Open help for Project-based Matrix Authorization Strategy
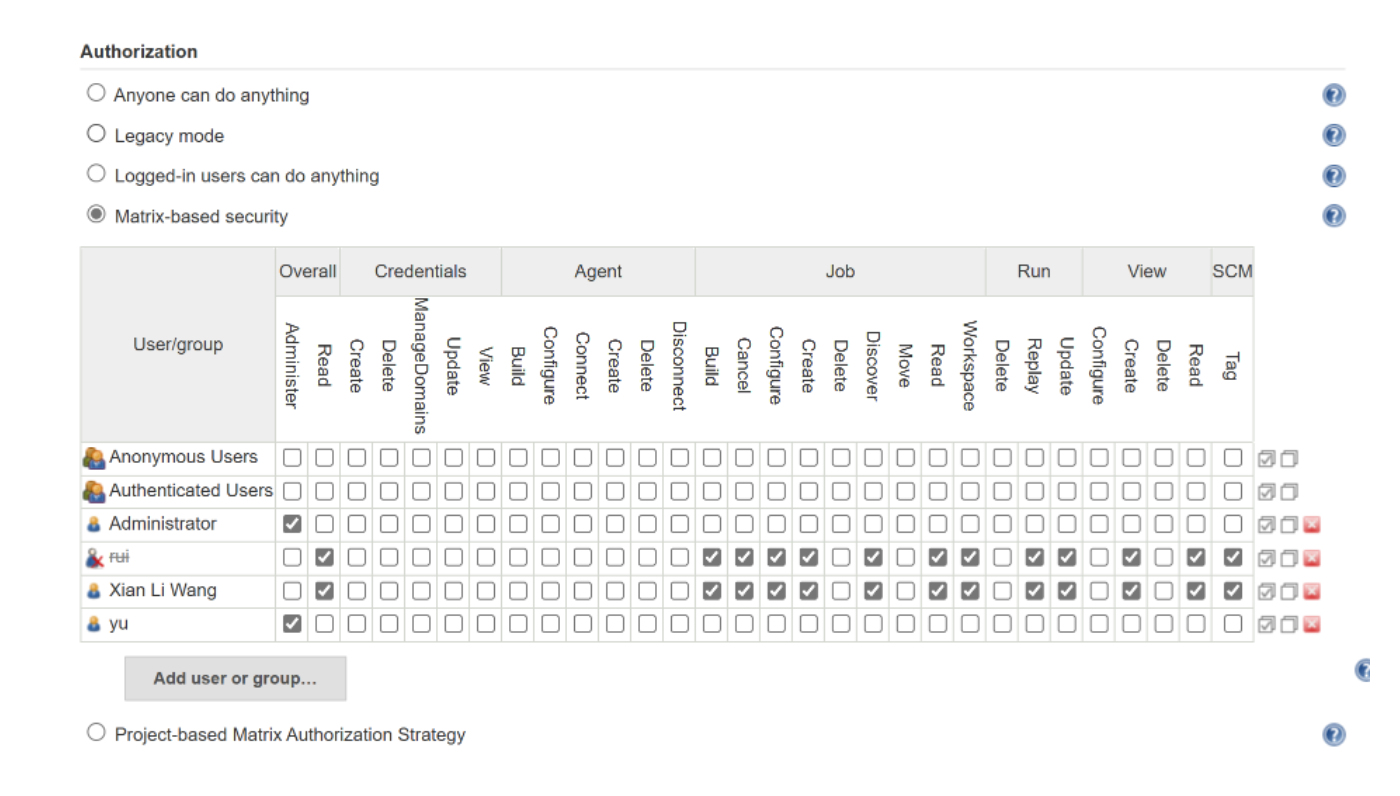1400x796 pixels. pos(1333,735)
